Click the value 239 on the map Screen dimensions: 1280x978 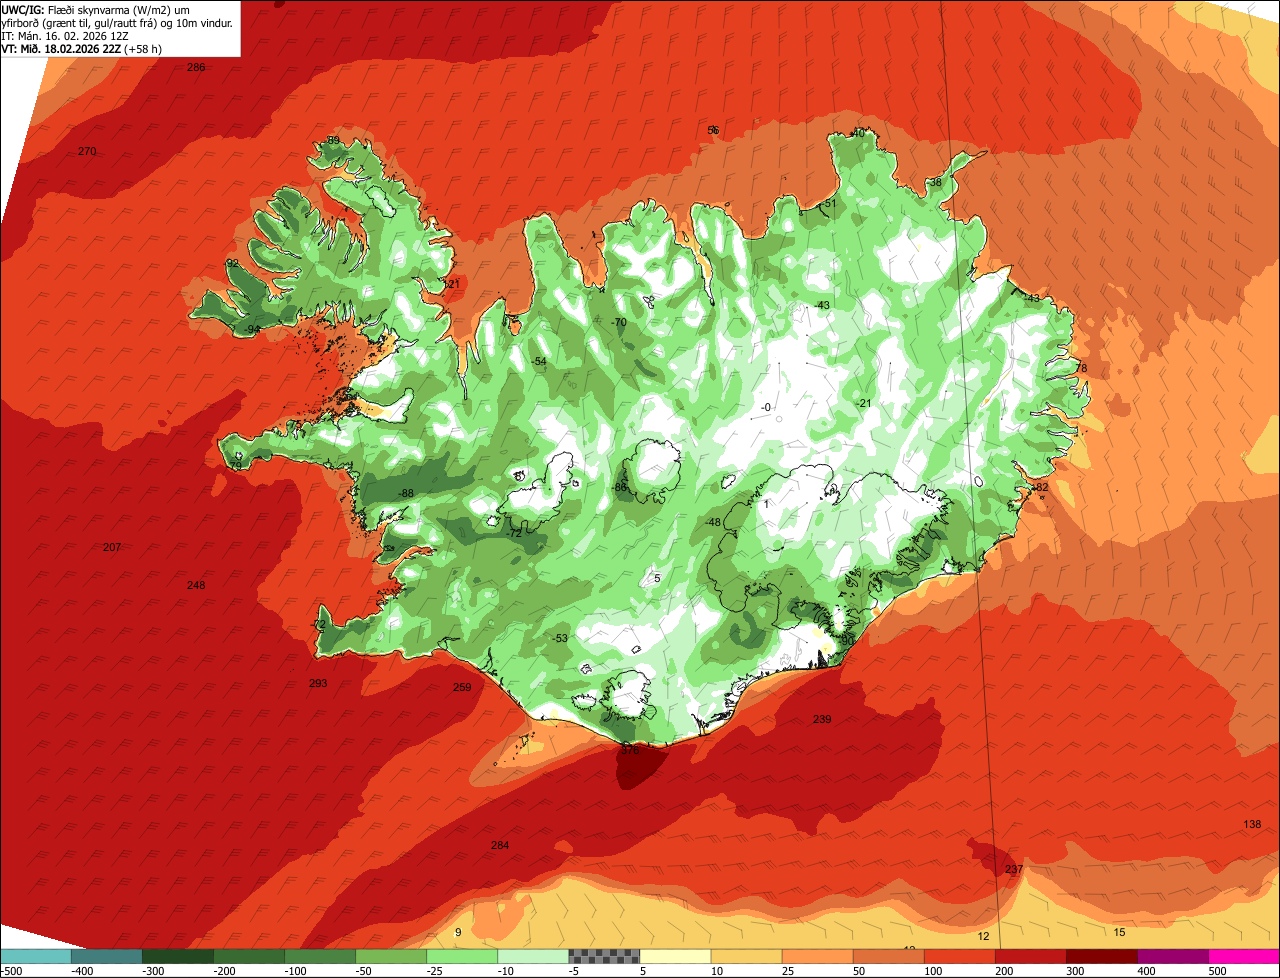coord(822,719)
